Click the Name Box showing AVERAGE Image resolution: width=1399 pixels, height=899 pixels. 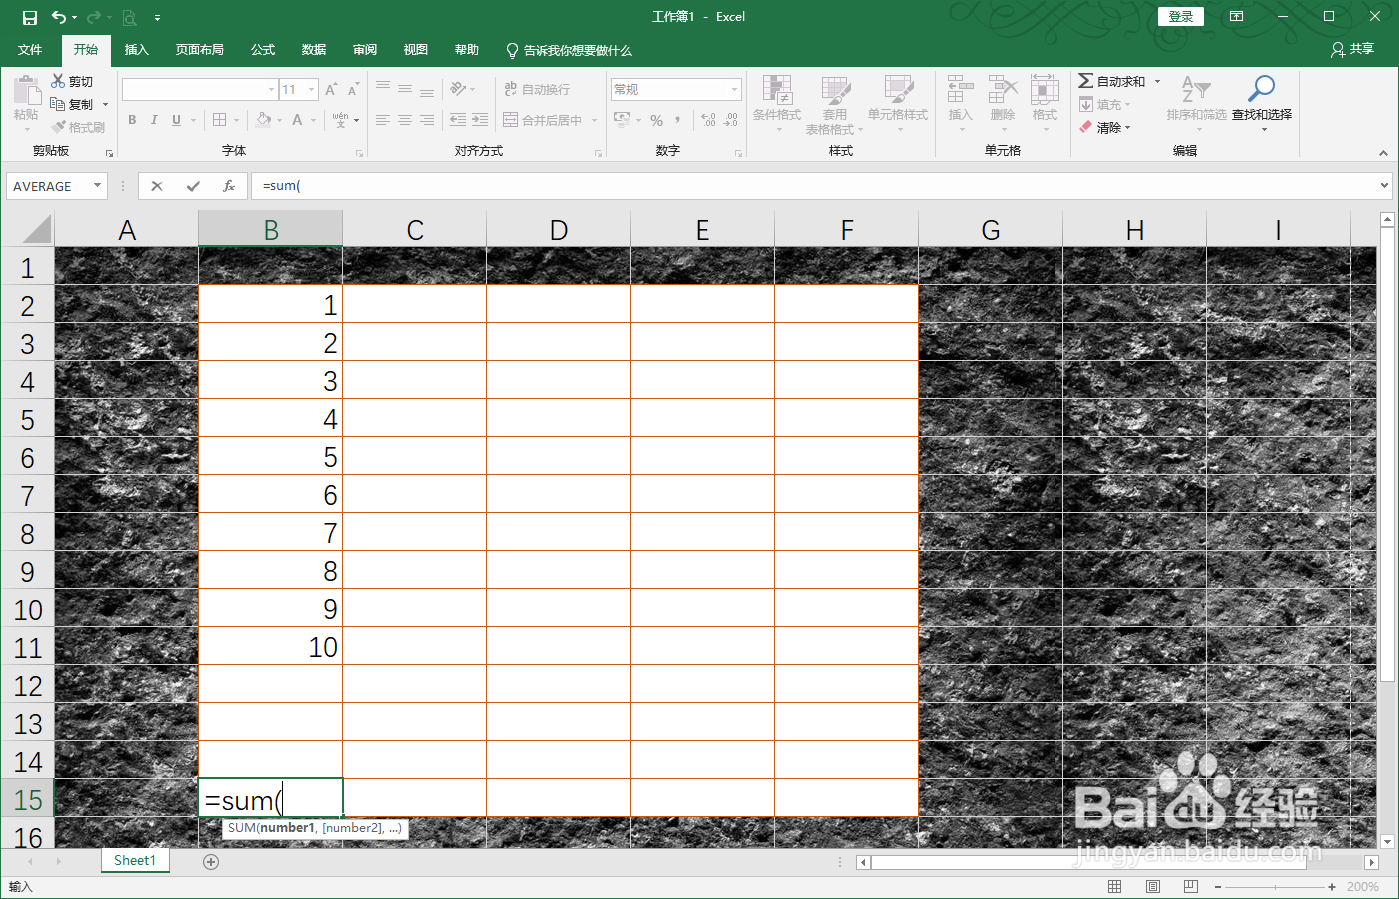point(50,186)
